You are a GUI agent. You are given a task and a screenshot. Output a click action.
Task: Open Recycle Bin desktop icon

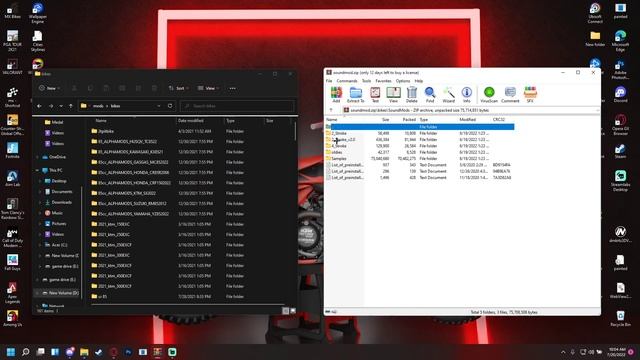point(620,318)
